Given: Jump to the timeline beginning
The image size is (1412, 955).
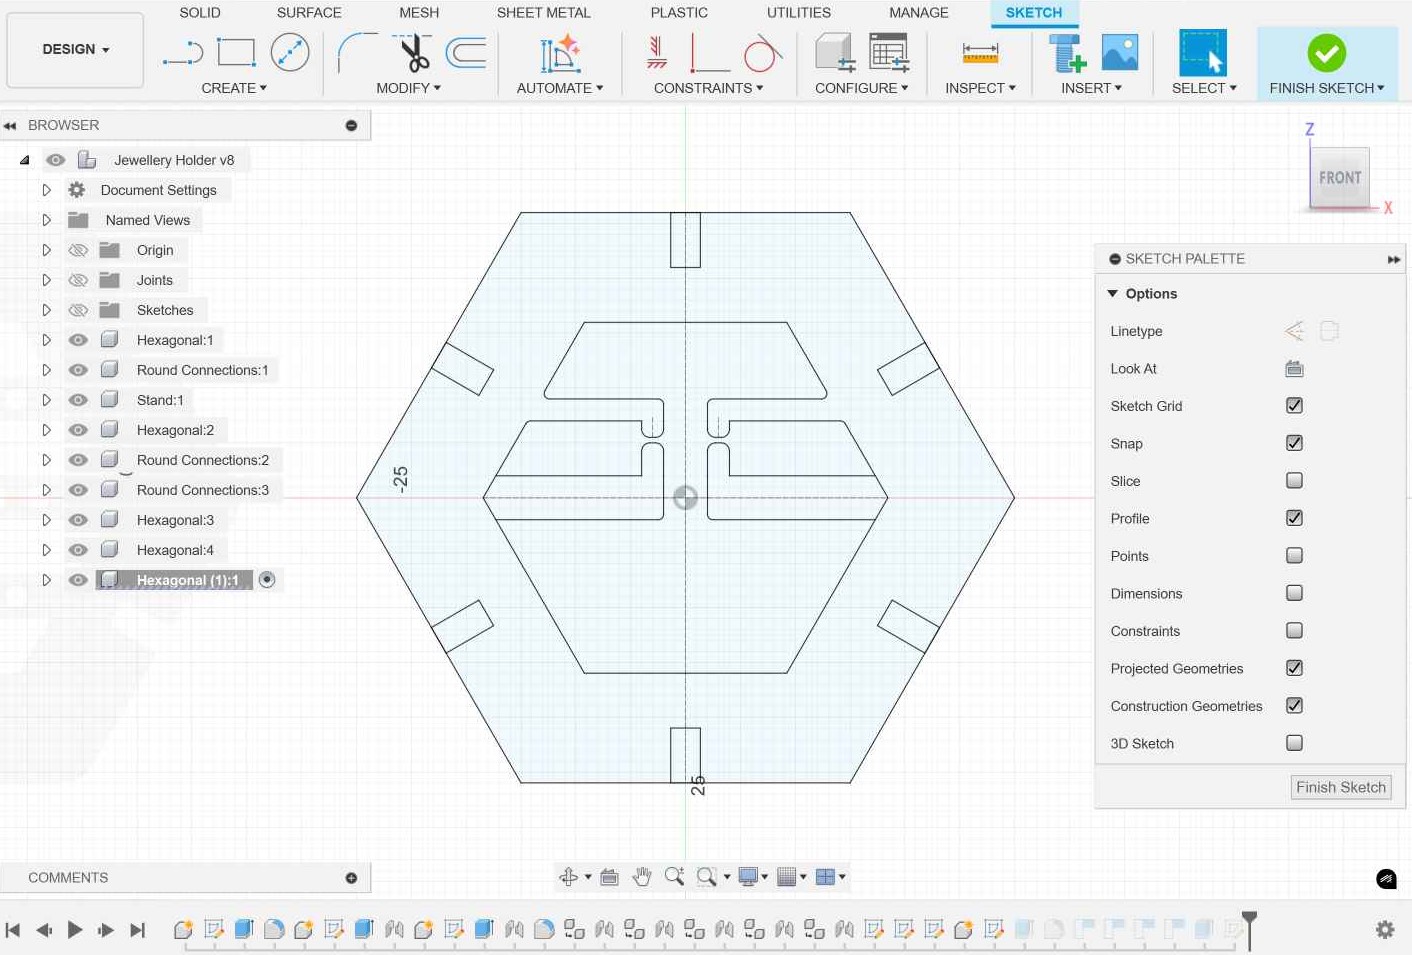Looking at the screenshot, I should click(x=13, y=930).
